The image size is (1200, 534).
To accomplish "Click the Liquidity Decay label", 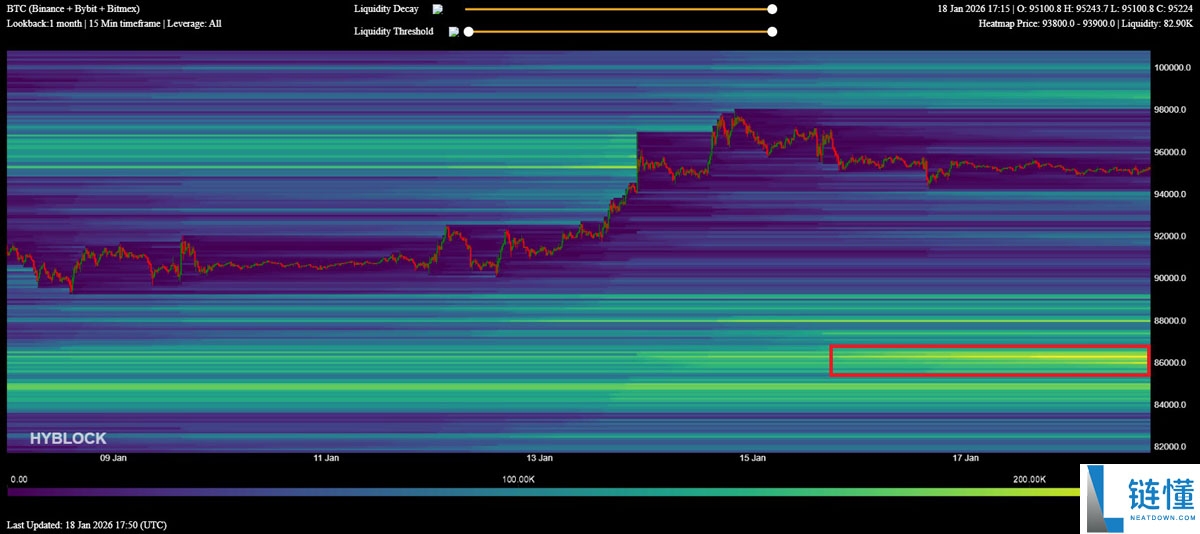I will pyautogui.click(x=387, y=9).
